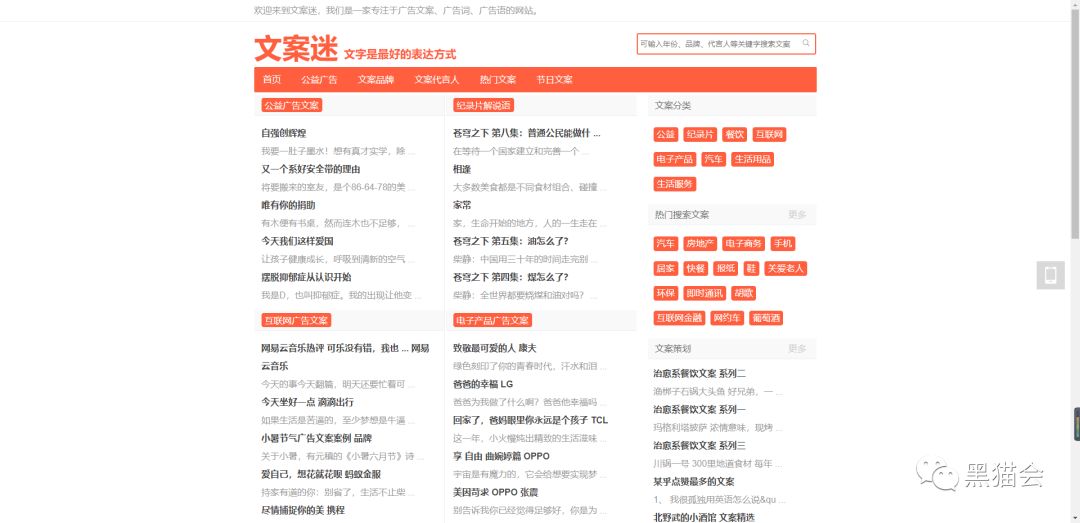Select the 互联网金融 hot search tag
This screenshot has width=1080, height=523.
click(x=679, y=318)
